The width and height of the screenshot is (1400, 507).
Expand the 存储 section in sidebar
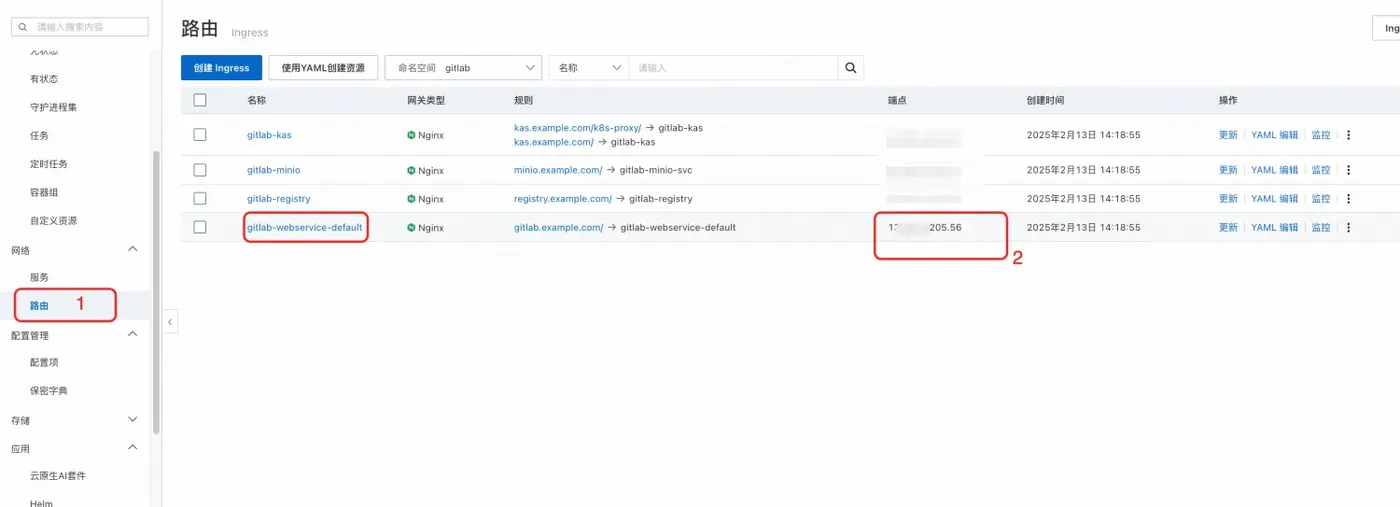click(133, 420)
